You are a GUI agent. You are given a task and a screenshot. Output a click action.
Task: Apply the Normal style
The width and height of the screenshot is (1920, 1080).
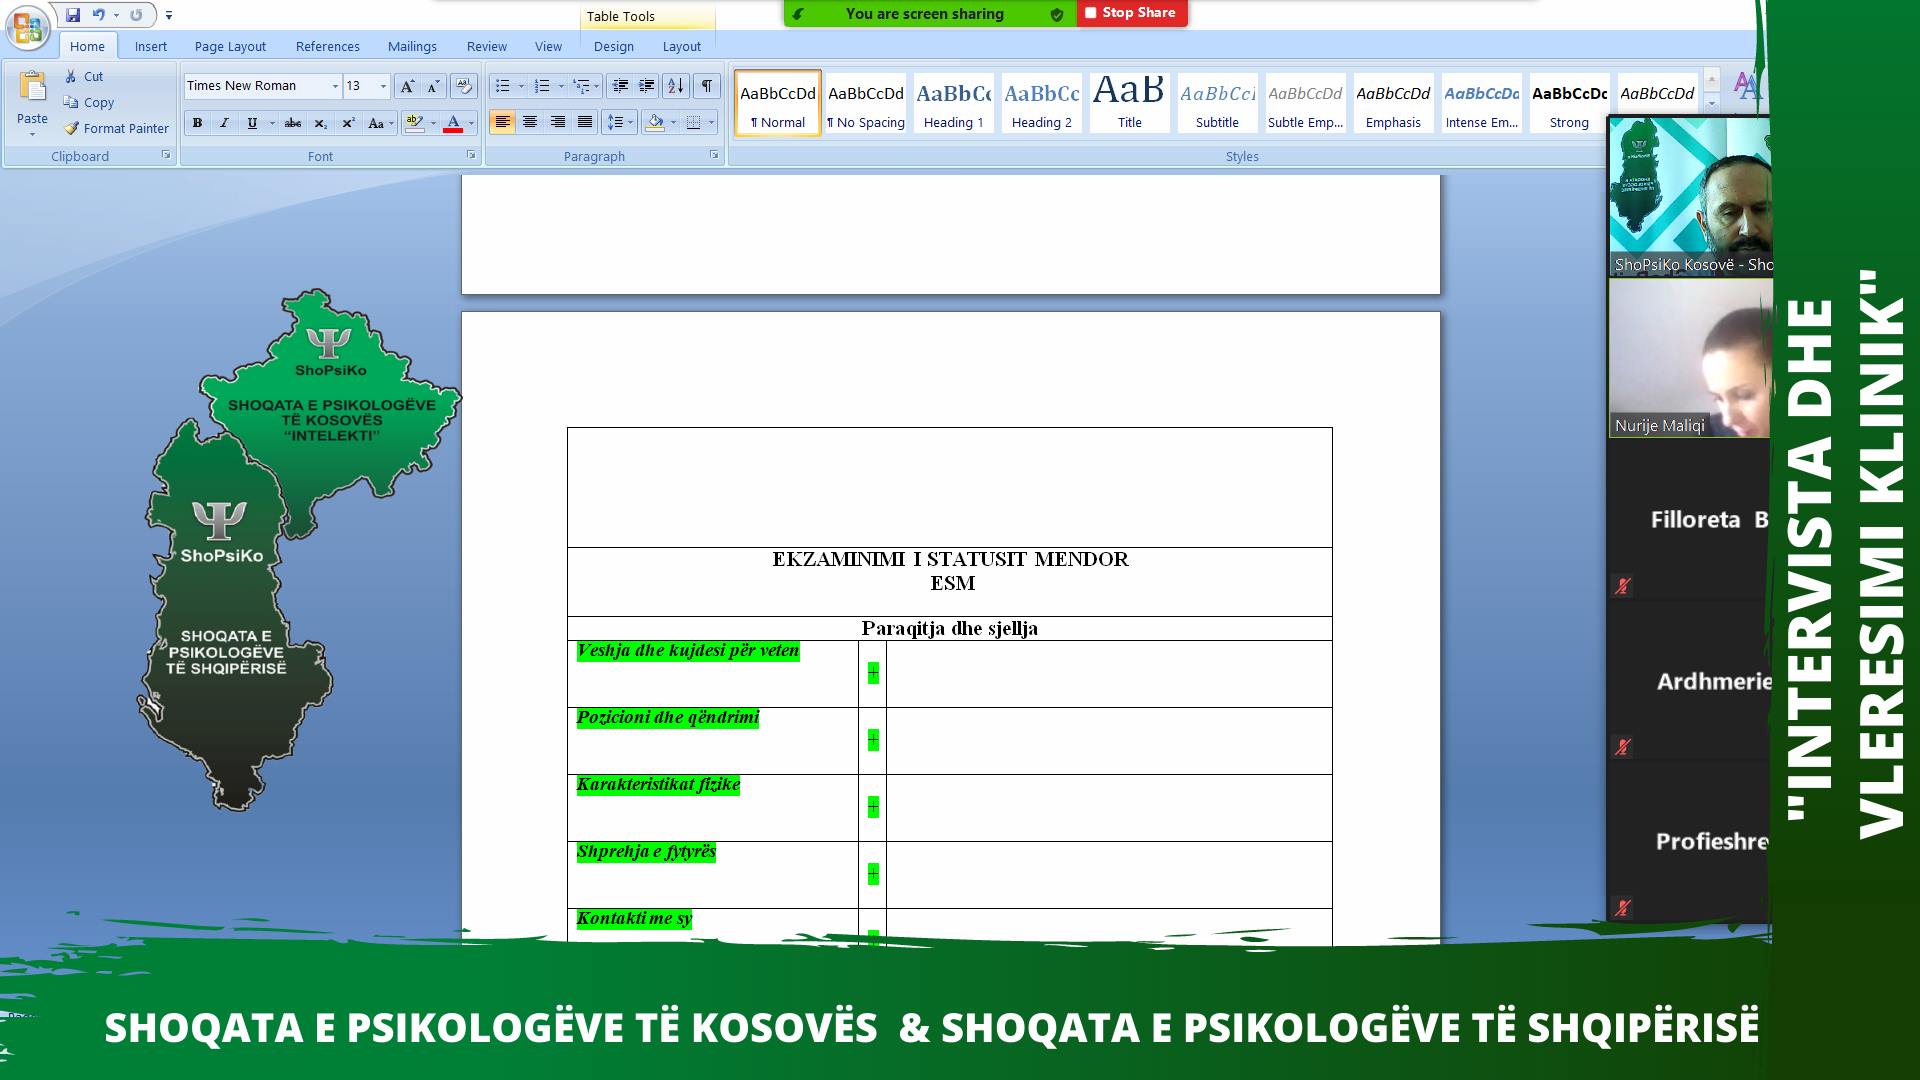778,103
